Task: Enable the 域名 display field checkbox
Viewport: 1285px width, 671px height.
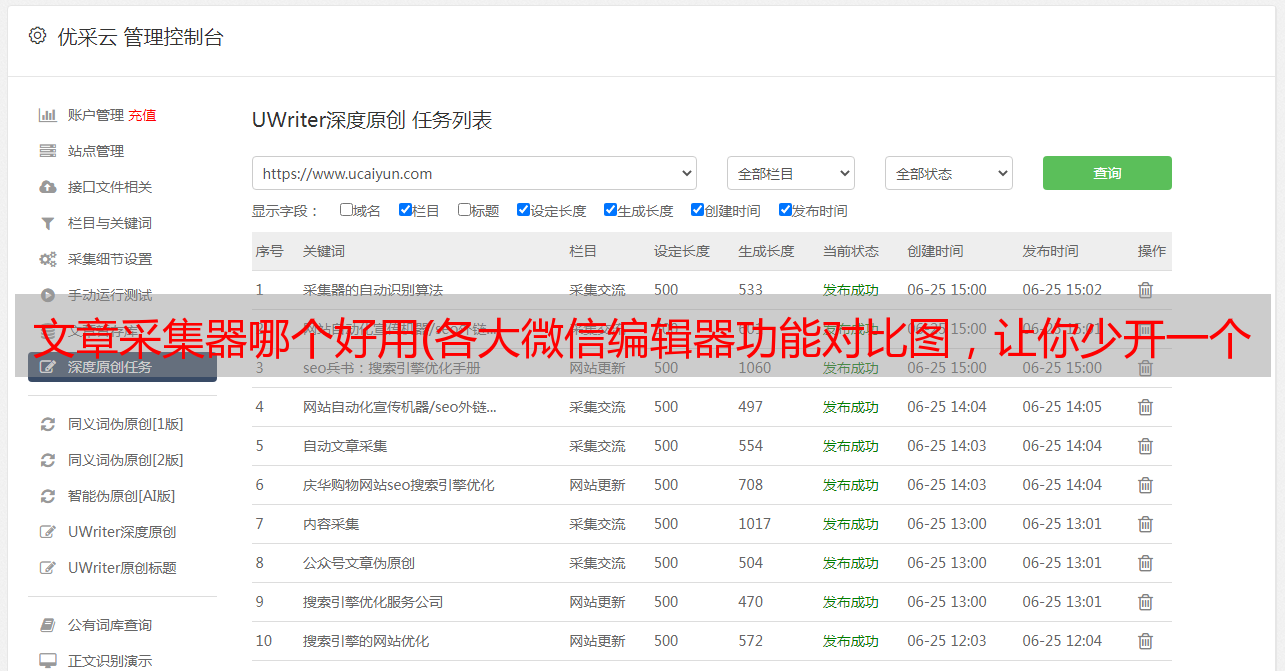Action: click(x=346, y=210)
